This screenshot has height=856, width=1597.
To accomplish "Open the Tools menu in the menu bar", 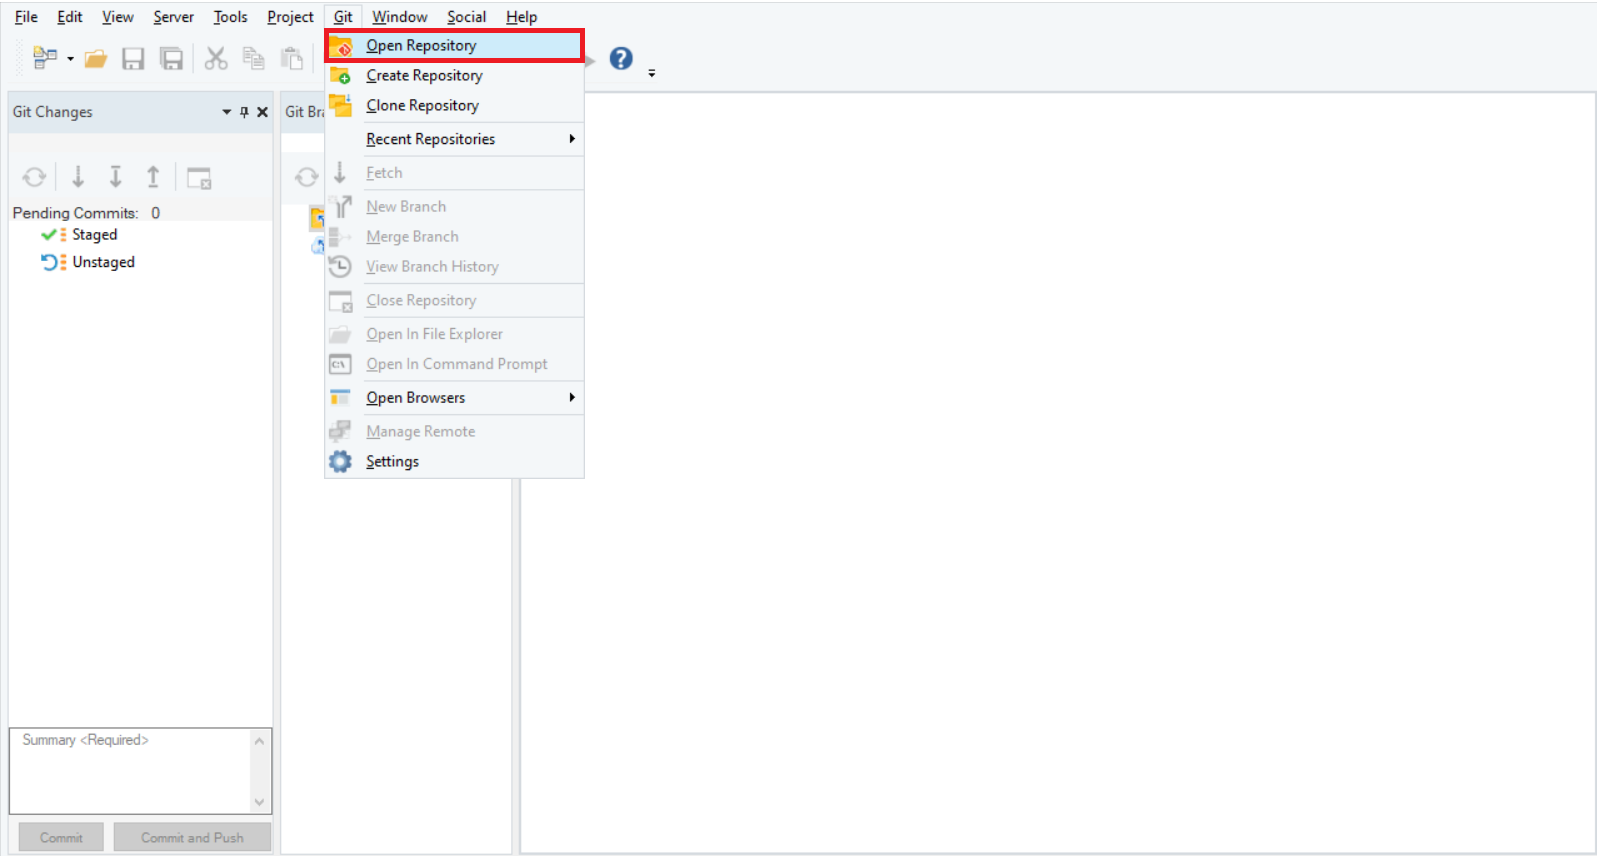I will click(x=230, y=17).
